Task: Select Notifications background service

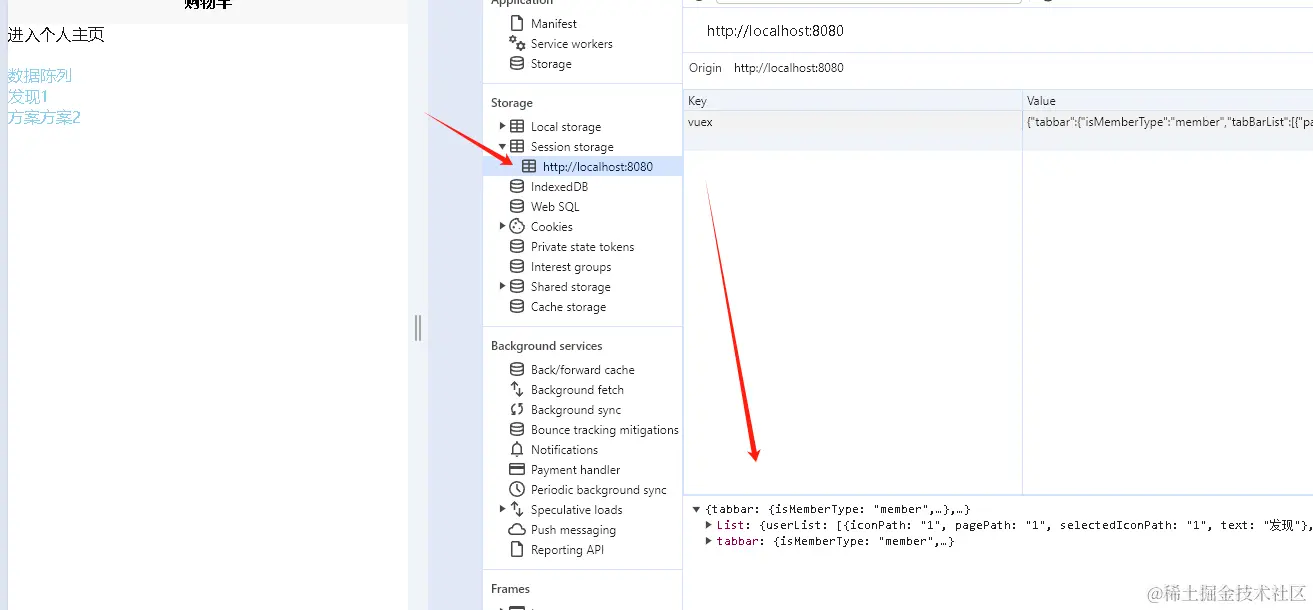Action: pyautogui.click(x=564, y=449)
